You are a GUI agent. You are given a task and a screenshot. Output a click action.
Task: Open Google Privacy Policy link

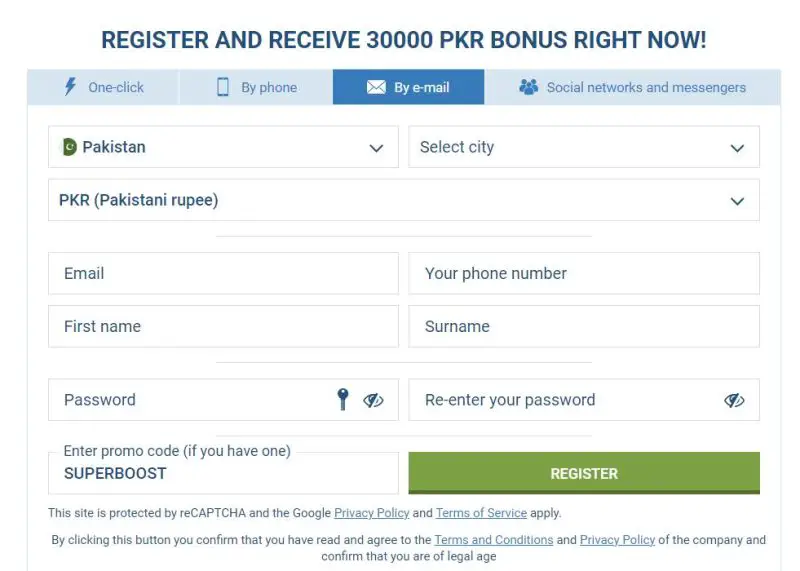371,513
